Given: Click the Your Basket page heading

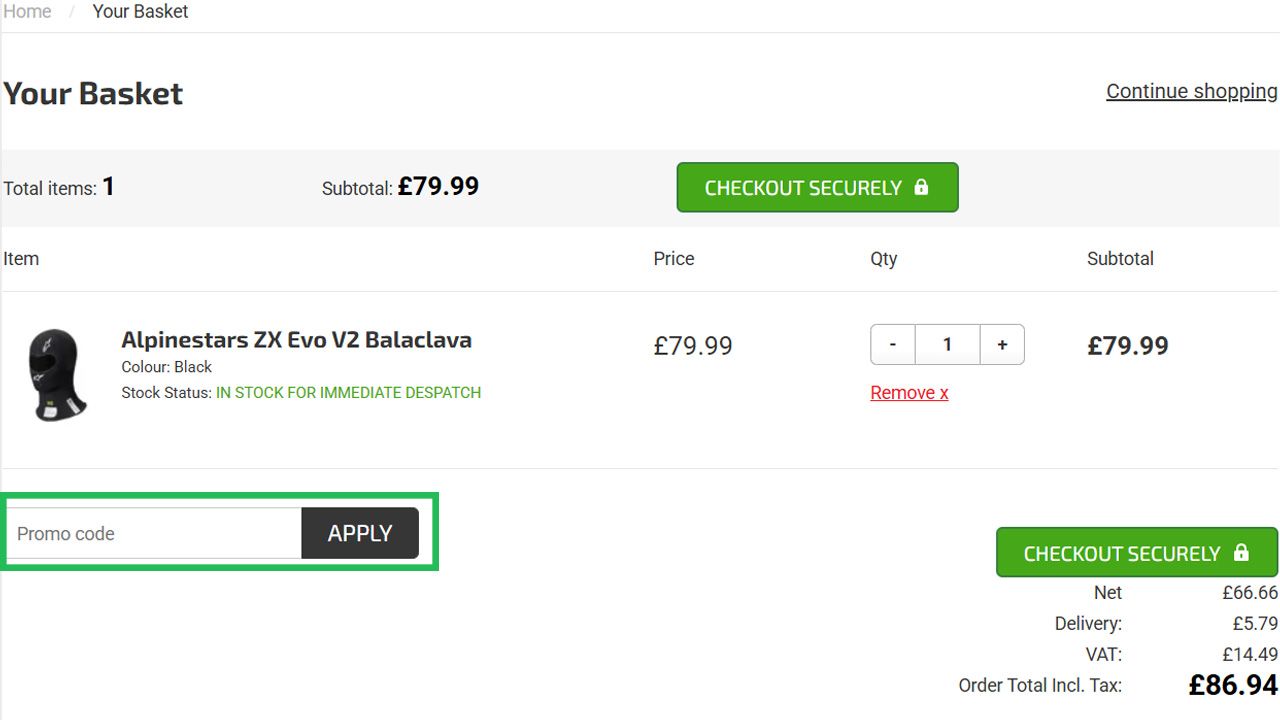Looking at the screenshot, I should coord(94,94).
